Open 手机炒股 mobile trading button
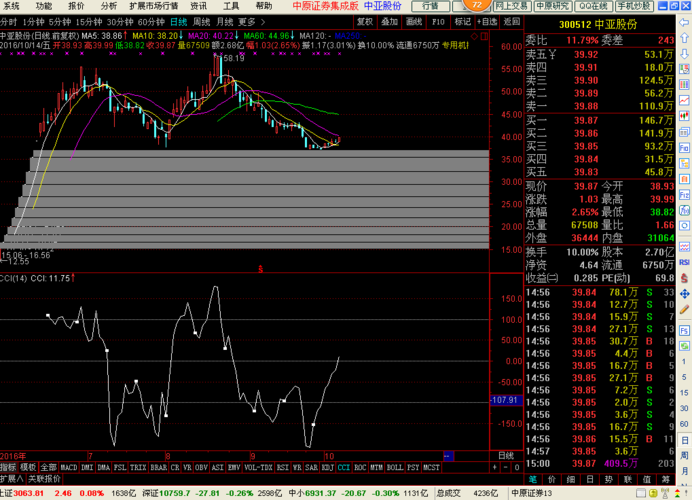 pyautogui.click(x=634, y=6)
